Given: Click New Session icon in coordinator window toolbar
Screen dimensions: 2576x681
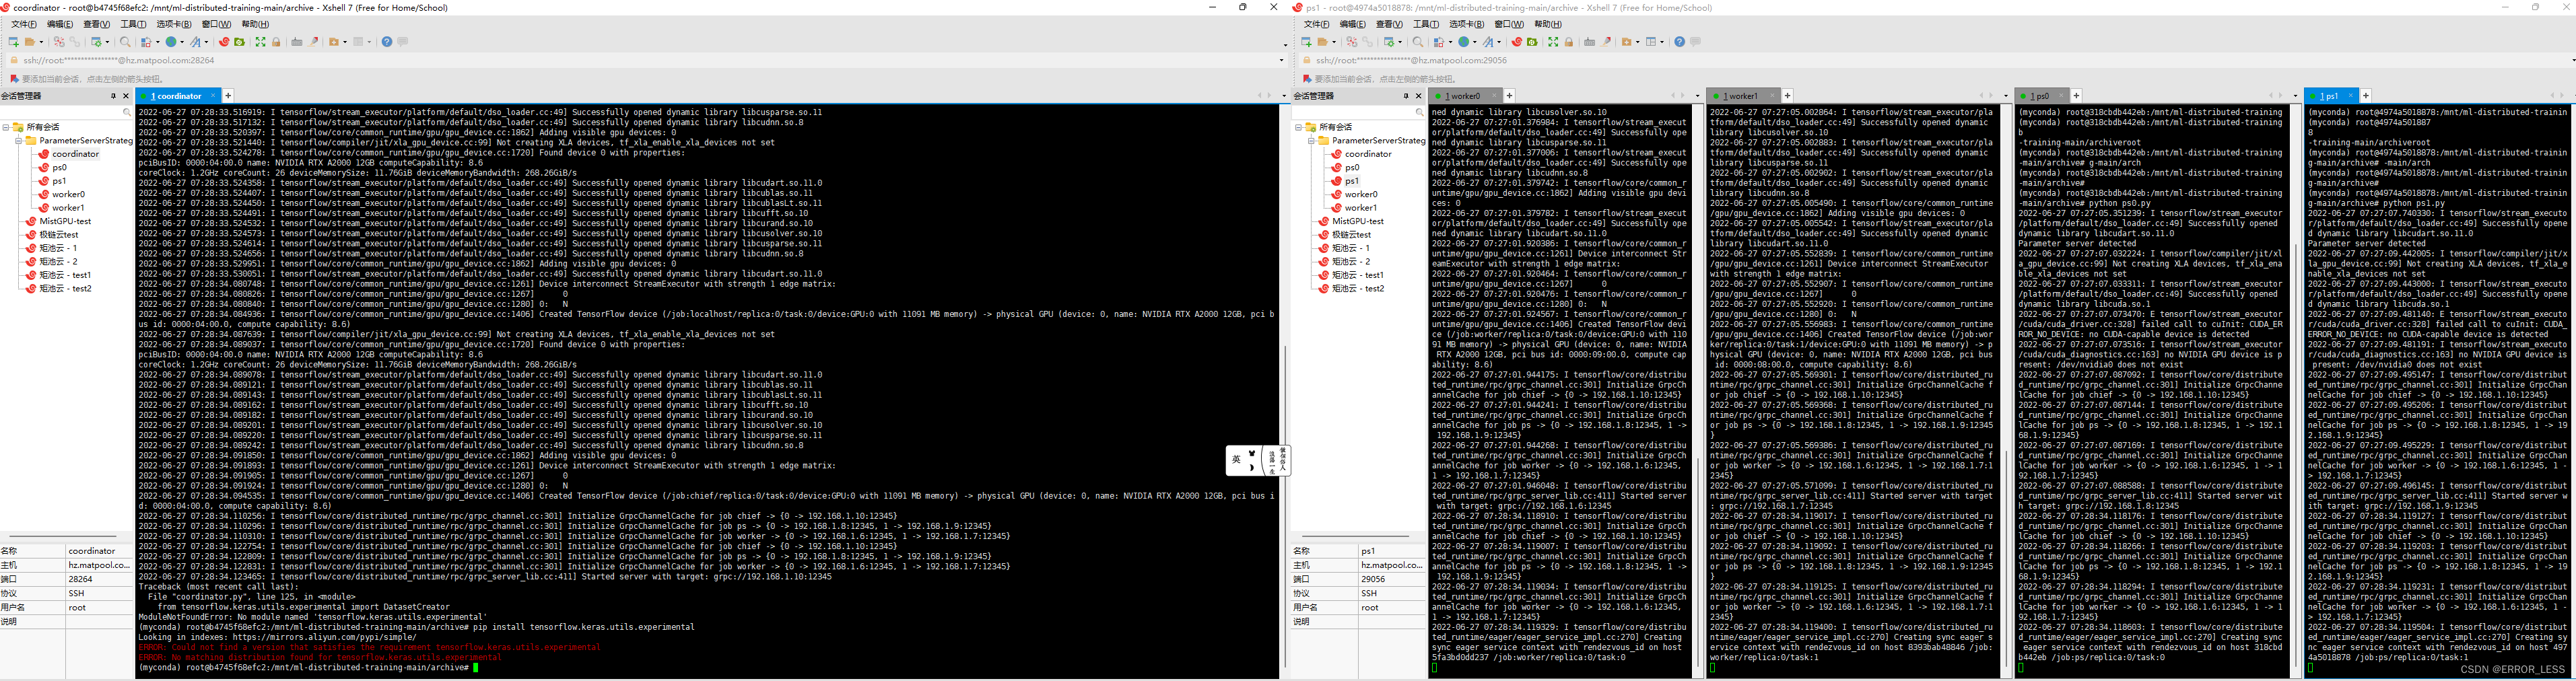Looking at the screenshot, I should point(14,42).
